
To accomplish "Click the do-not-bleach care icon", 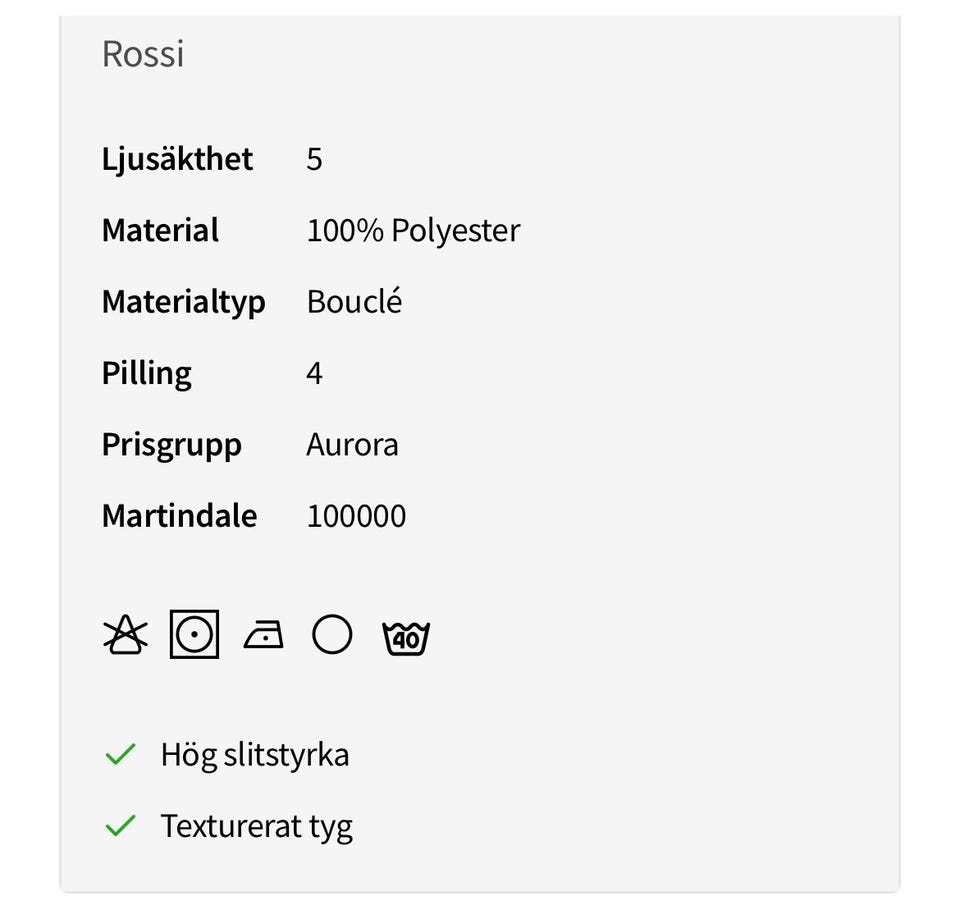I will click(126, 635).
